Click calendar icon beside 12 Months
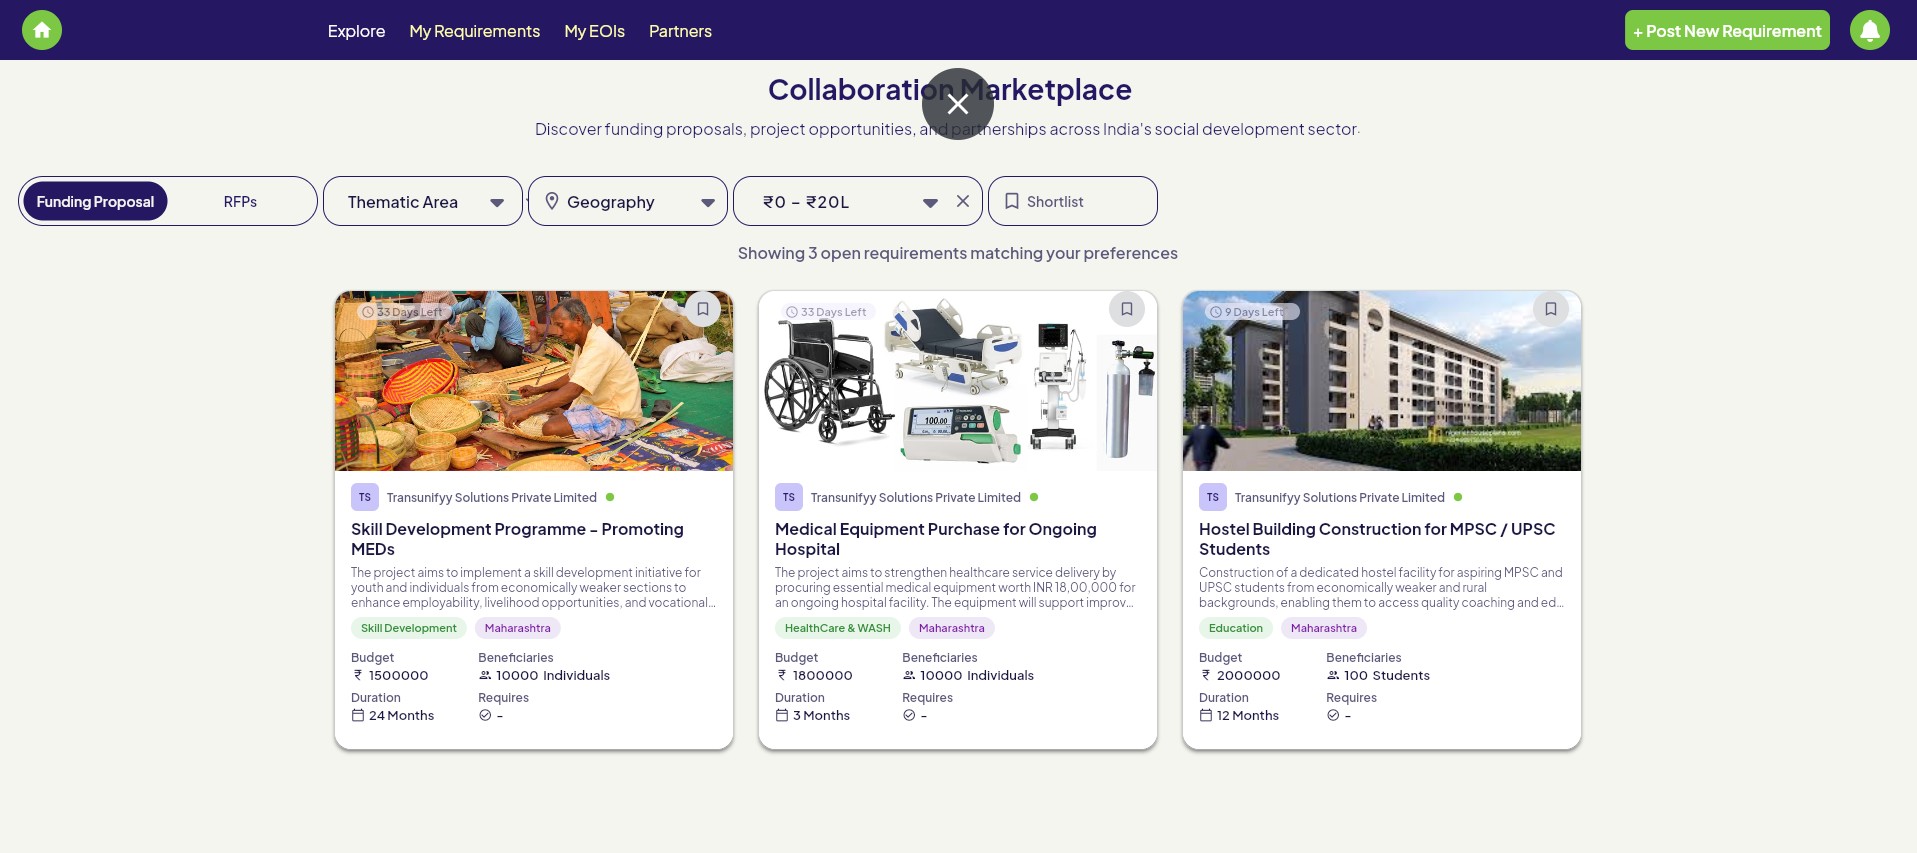Screen dimensions: 1917x853 pos(1206,715)
